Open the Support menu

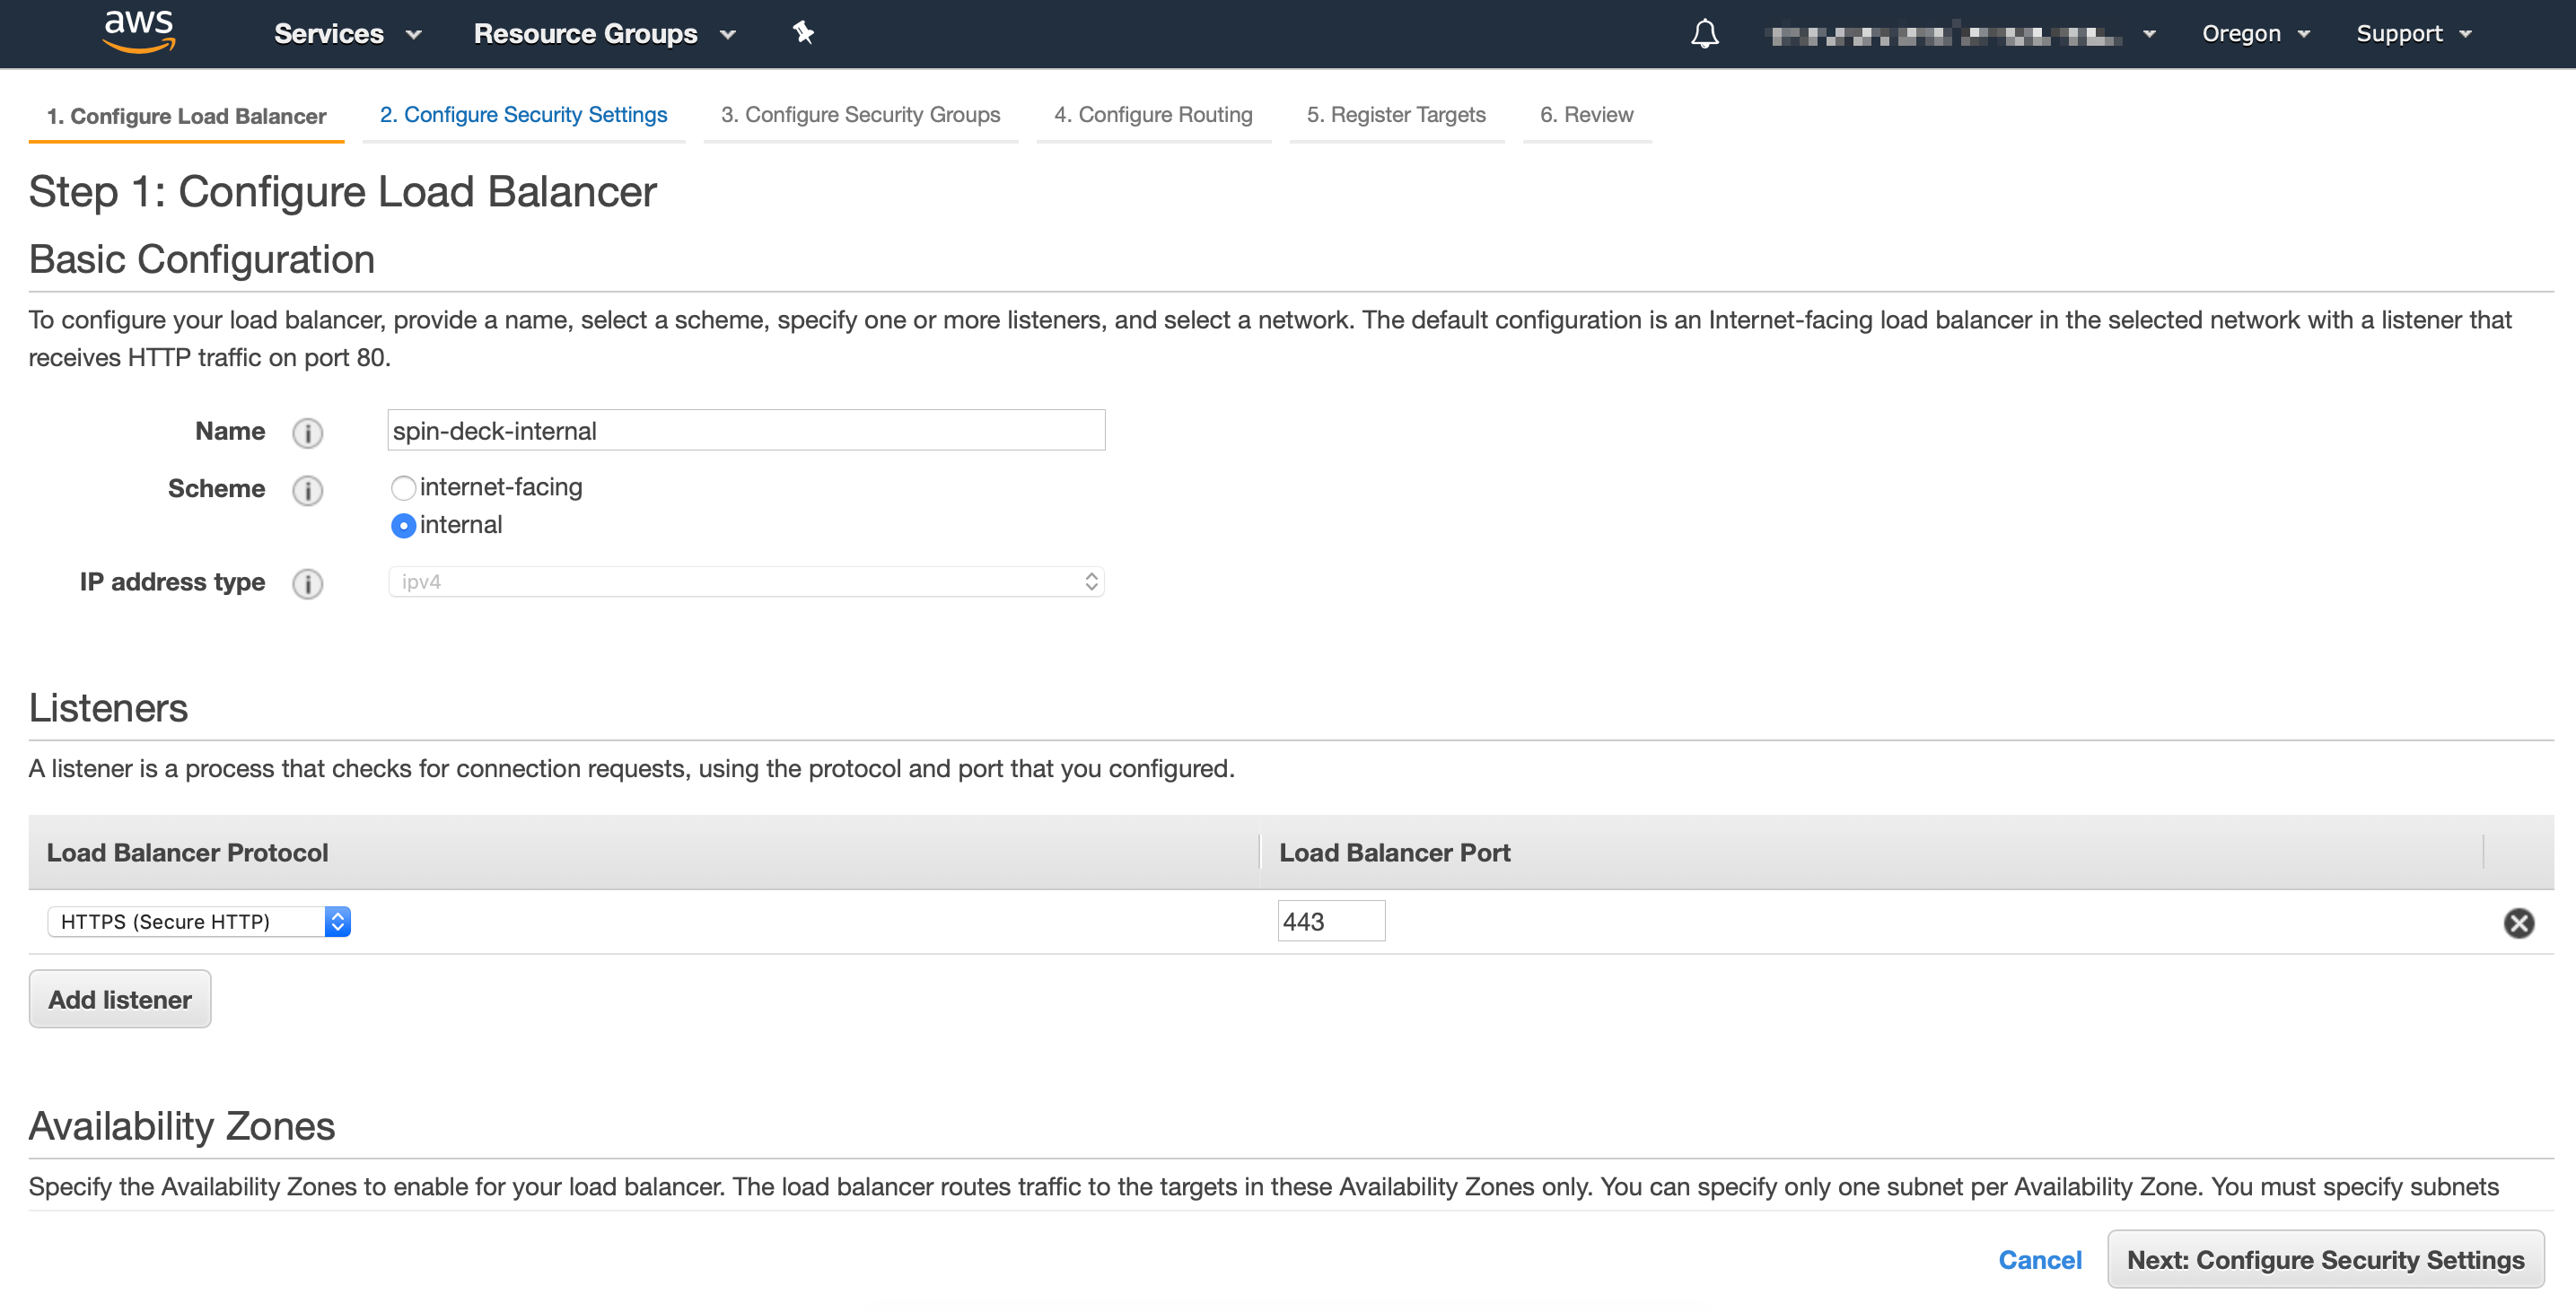pos(2412,34)
